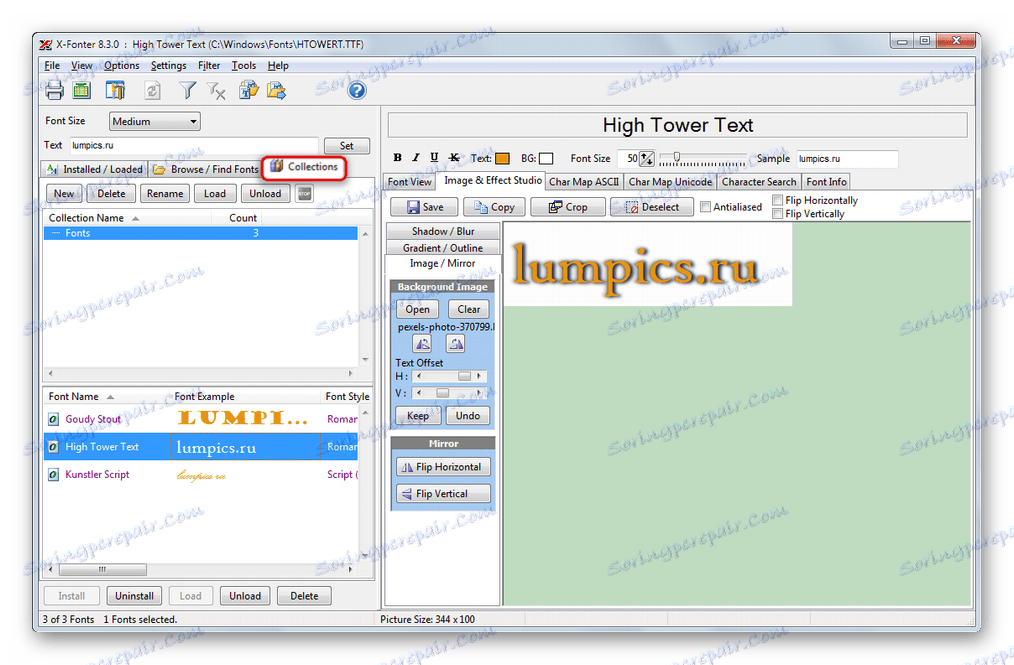Viewport: 1014px width, 665px height.
Task: Toggle Strikethrough text formatting
Action: (x=455, y=158)
